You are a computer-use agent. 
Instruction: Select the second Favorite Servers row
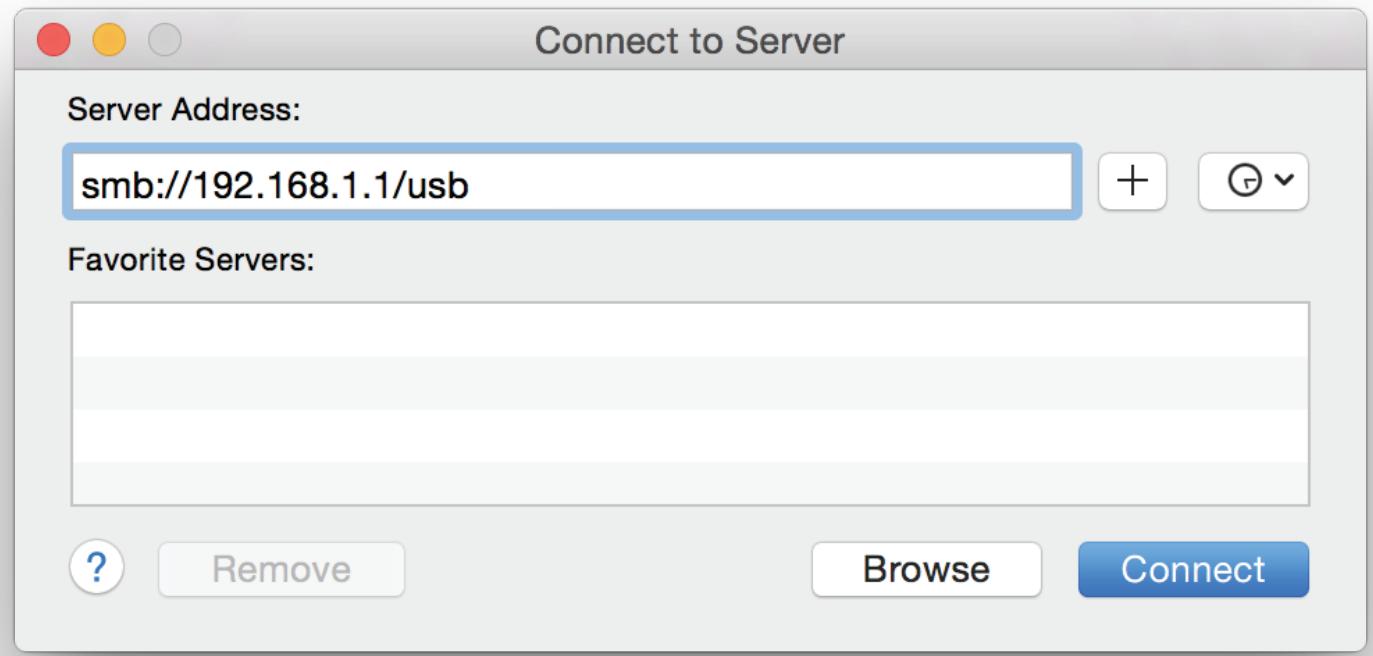pos(690,383)
